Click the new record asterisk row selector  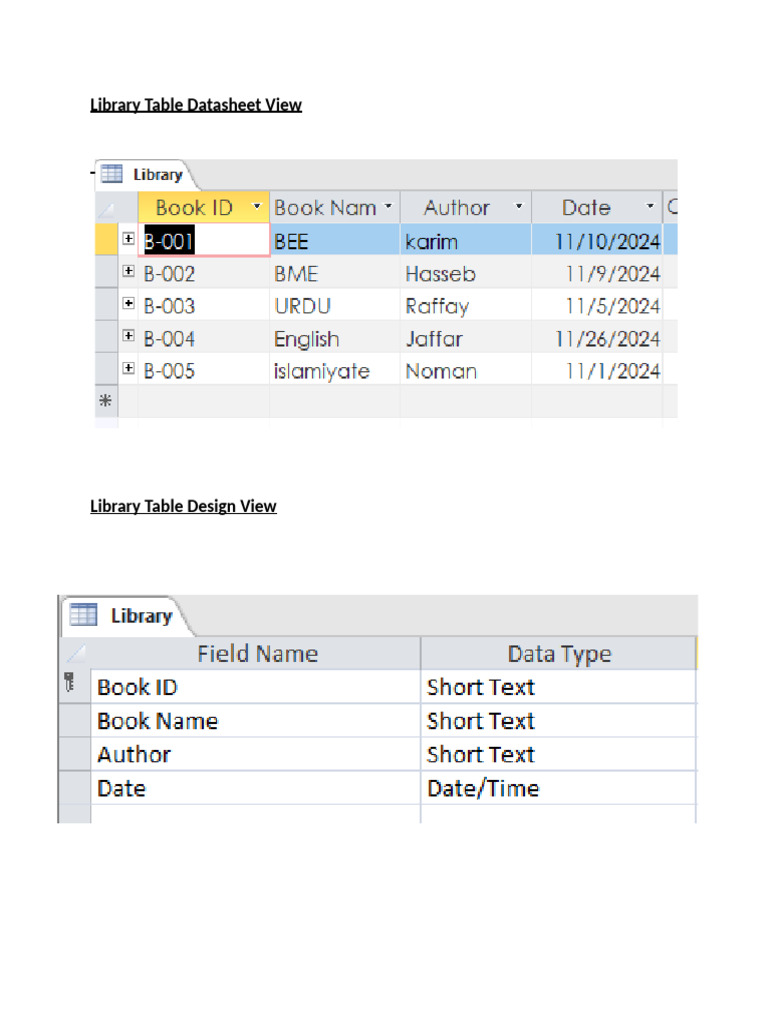click(105, 403)
